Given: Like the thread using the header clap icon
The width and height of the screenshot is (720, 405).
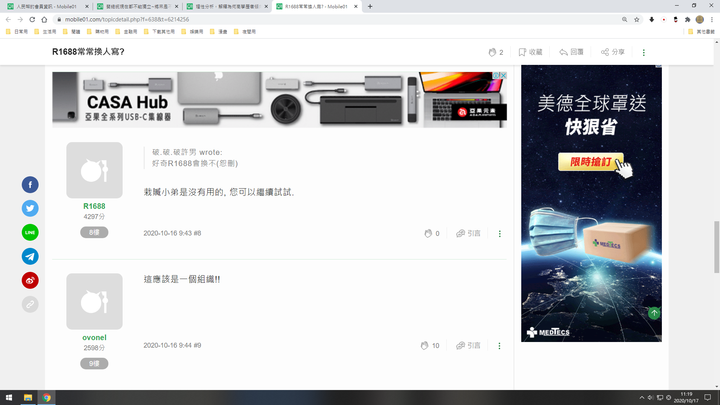Looking at the screenshot, I should [495, 52].
